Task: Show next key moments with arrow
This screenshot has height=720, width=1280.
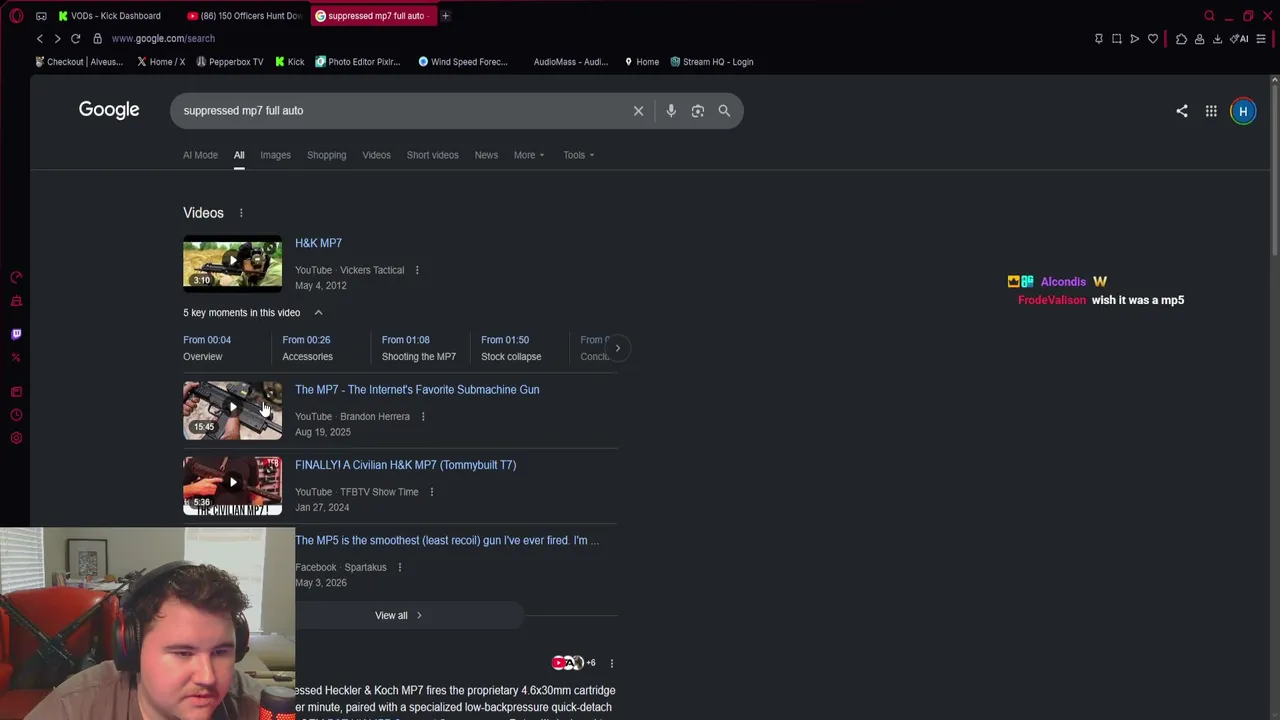Action: 618,348
